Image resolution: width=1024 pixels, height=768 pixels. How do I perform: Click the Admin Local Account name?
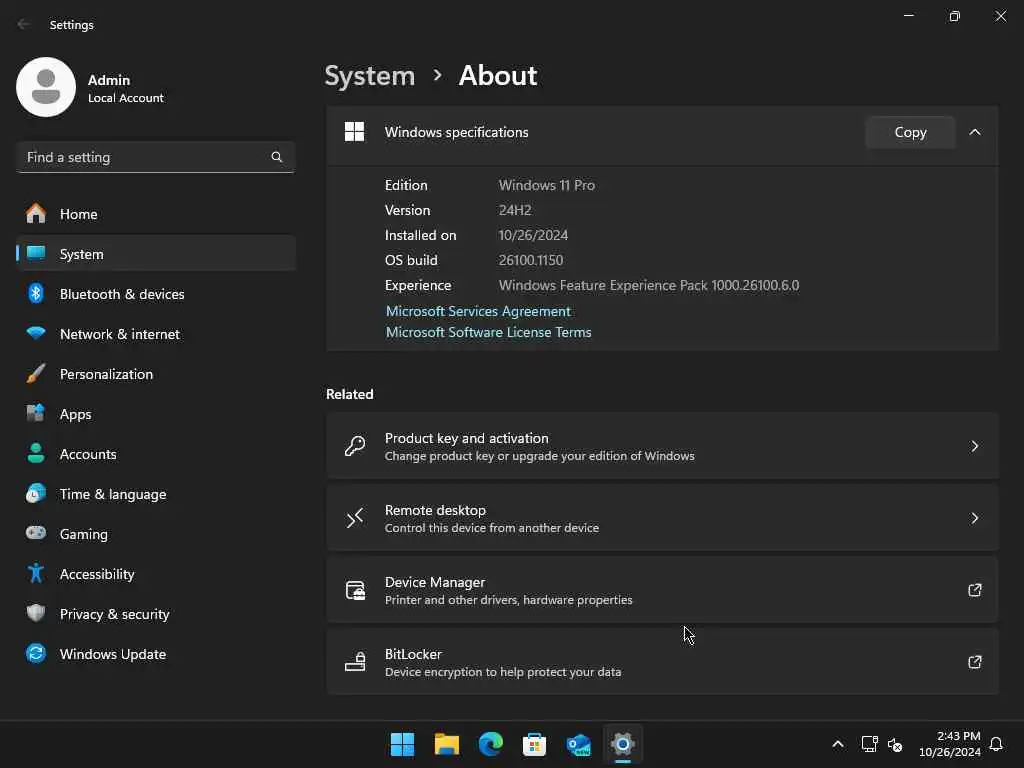point(125,88)
